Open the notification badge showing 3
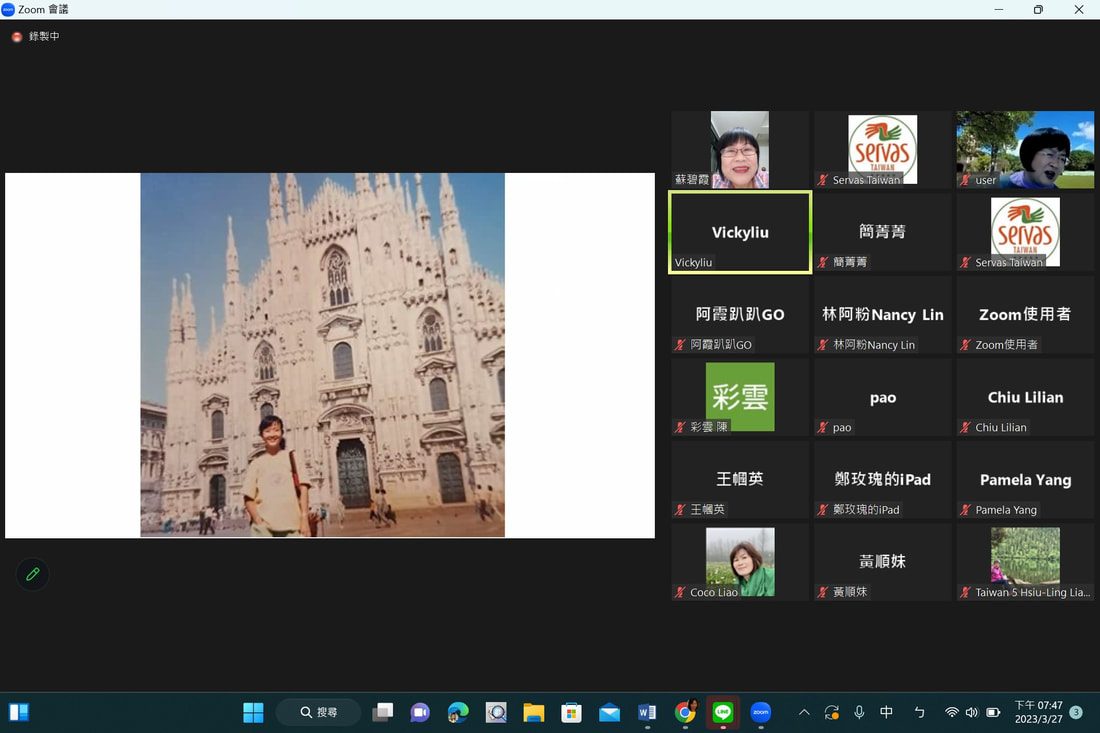1100x733 pixels. [x=1076, y=713]
